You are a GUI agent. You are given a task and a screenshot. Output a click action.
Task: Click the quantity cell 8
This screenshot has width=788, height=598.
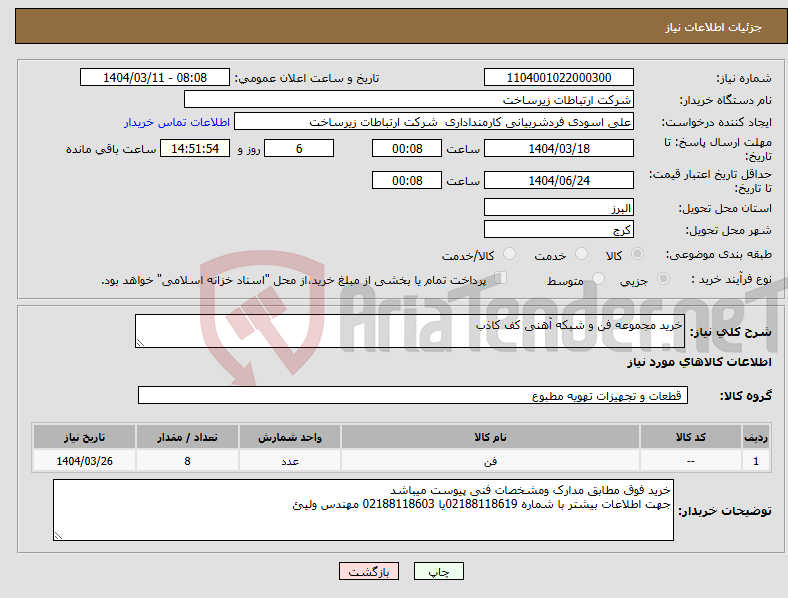pos(187,461)
